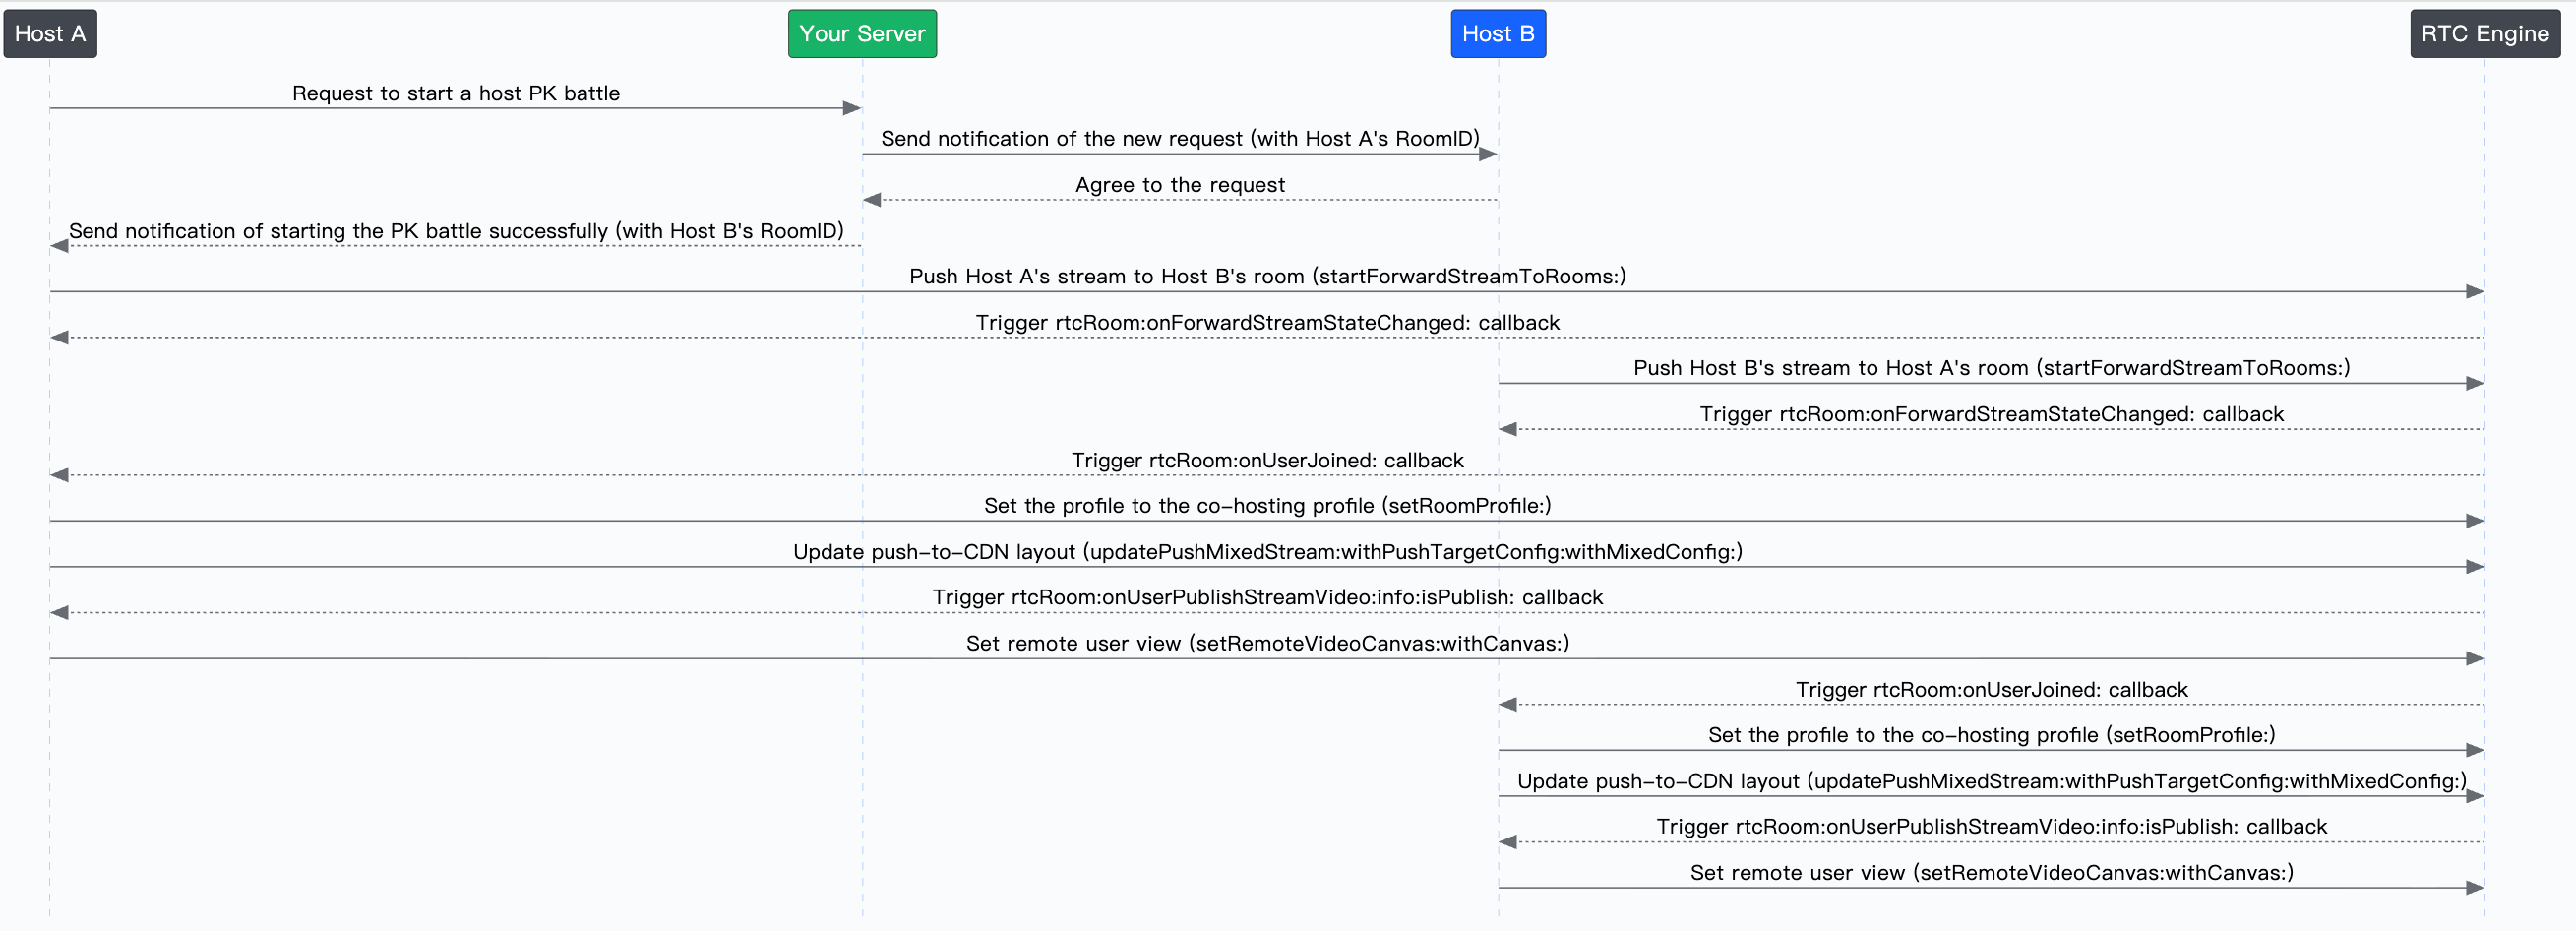Click the notification of starting PK battle successfully
2576x931 pixels.
[456, 231]
